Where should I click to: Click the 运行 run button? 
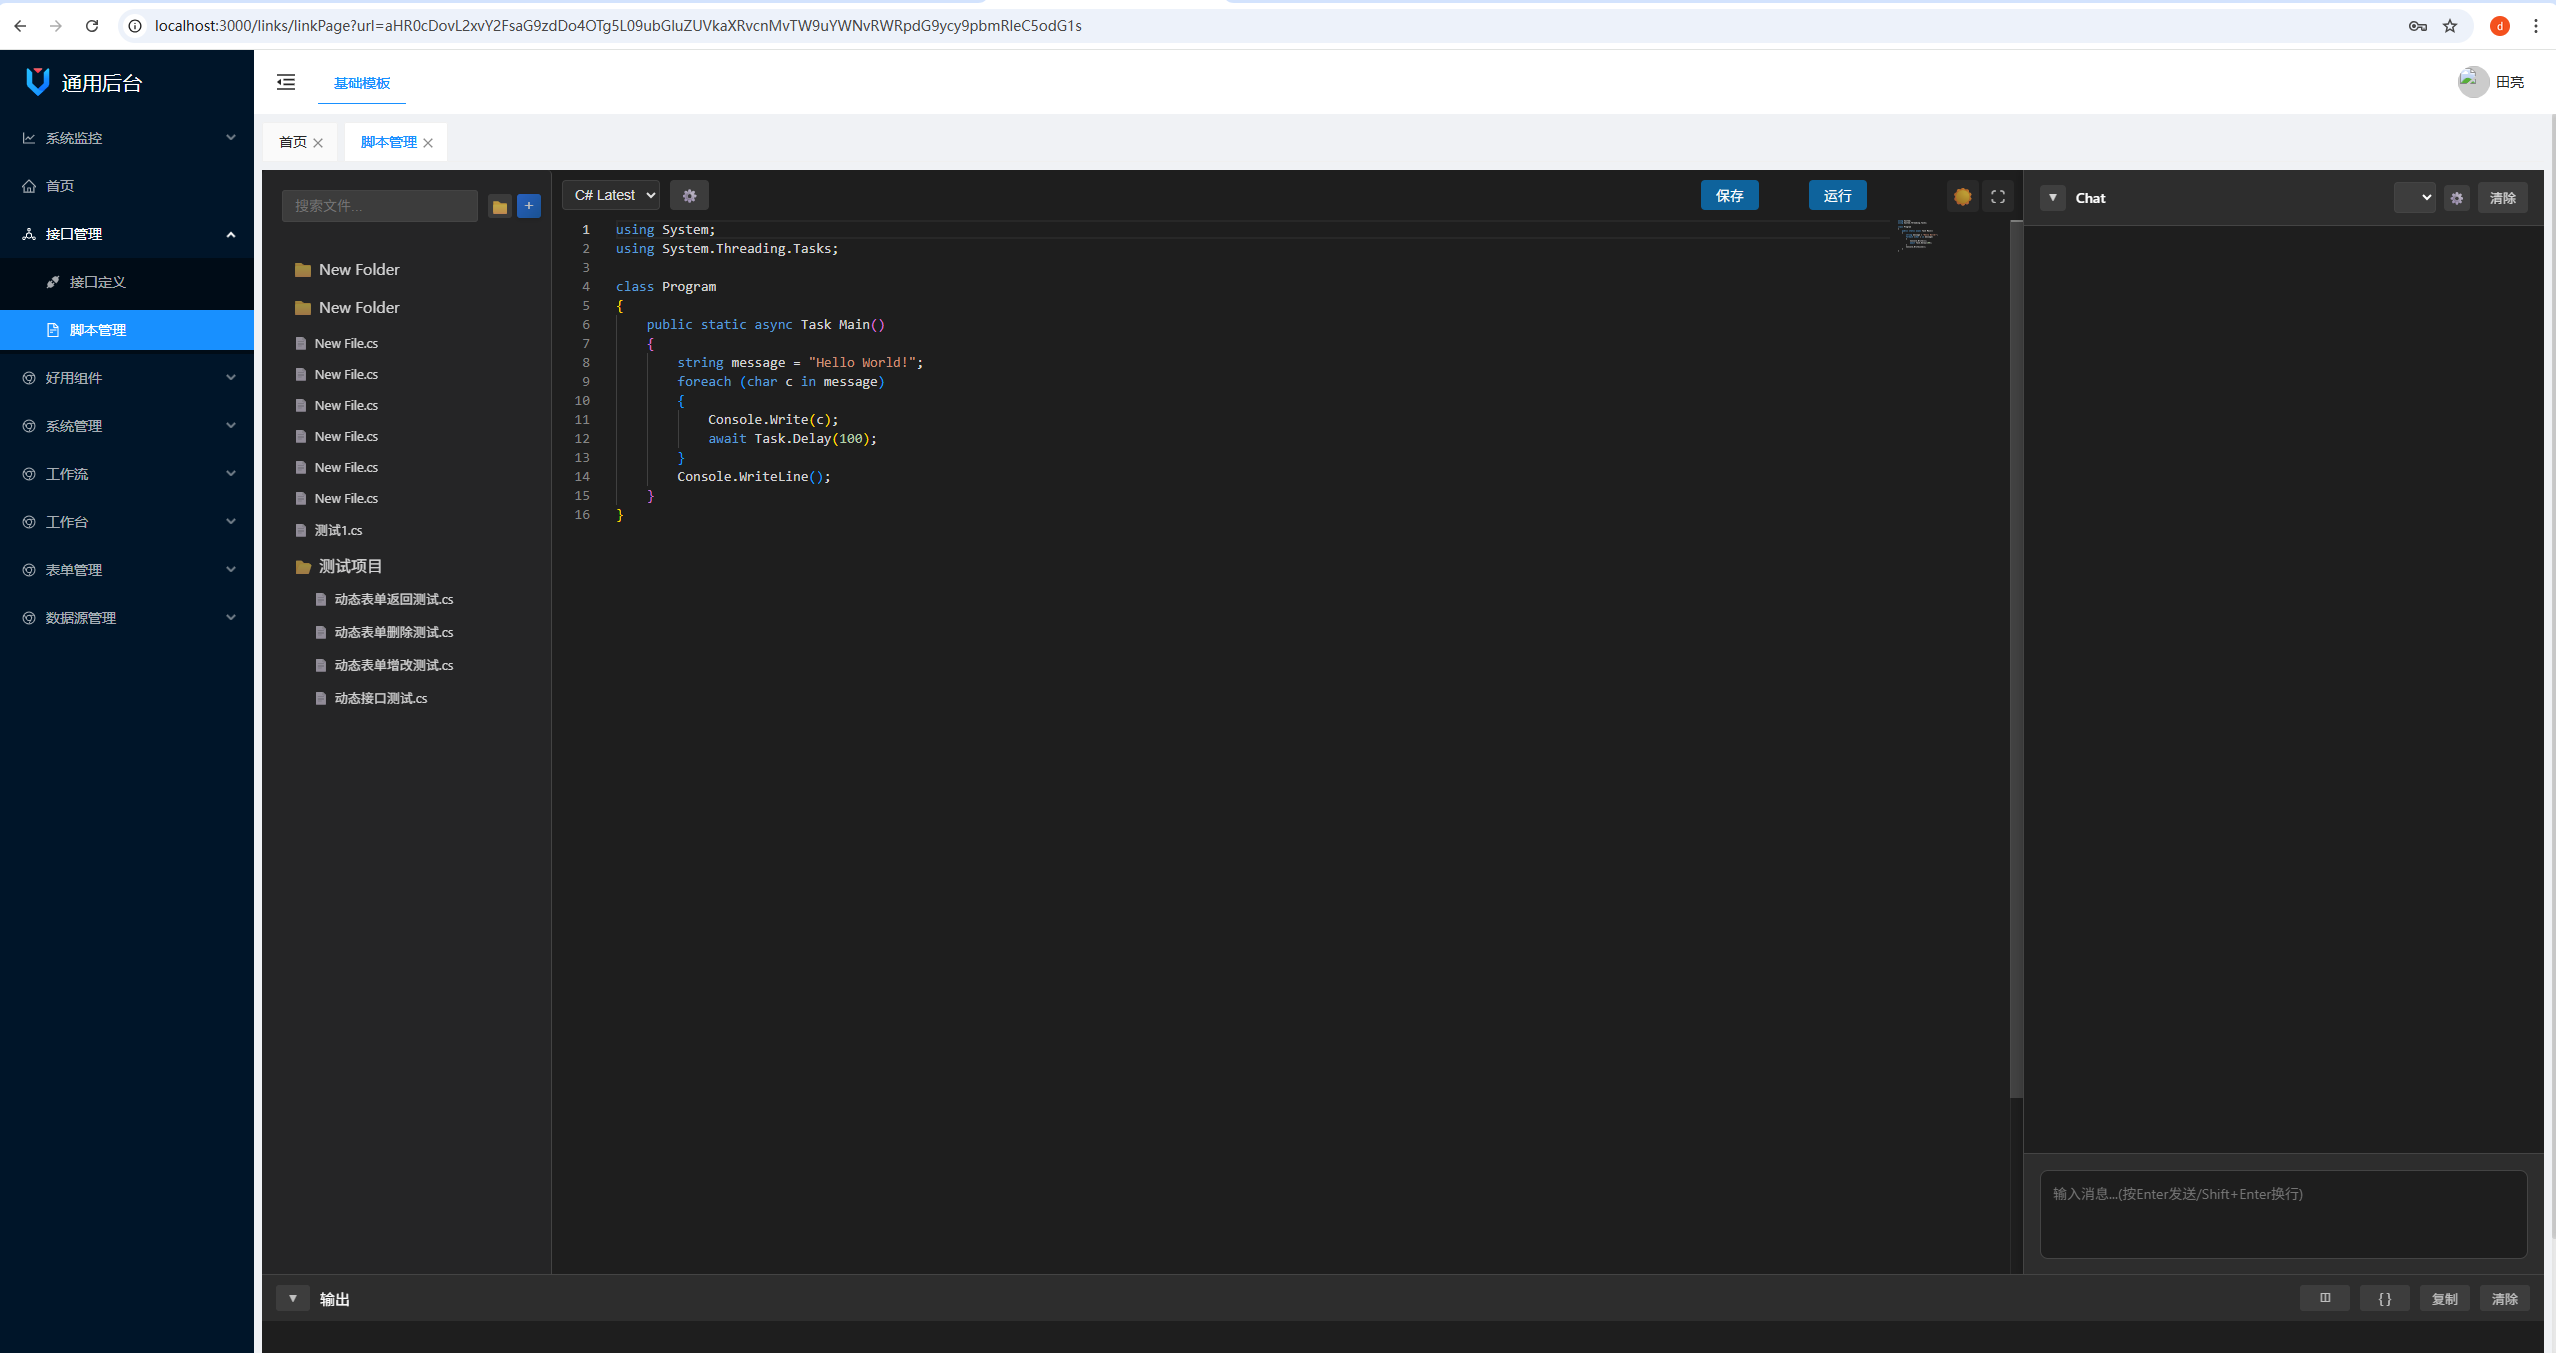point(1837,196)
